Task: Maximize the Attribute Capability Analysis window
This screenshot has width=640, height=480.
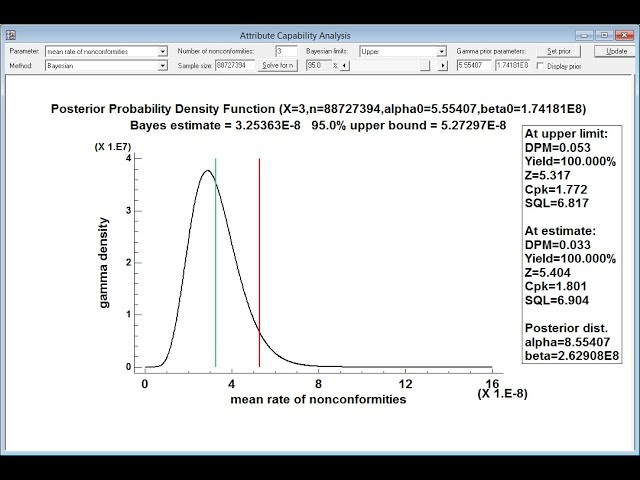Action: [604, 36]
